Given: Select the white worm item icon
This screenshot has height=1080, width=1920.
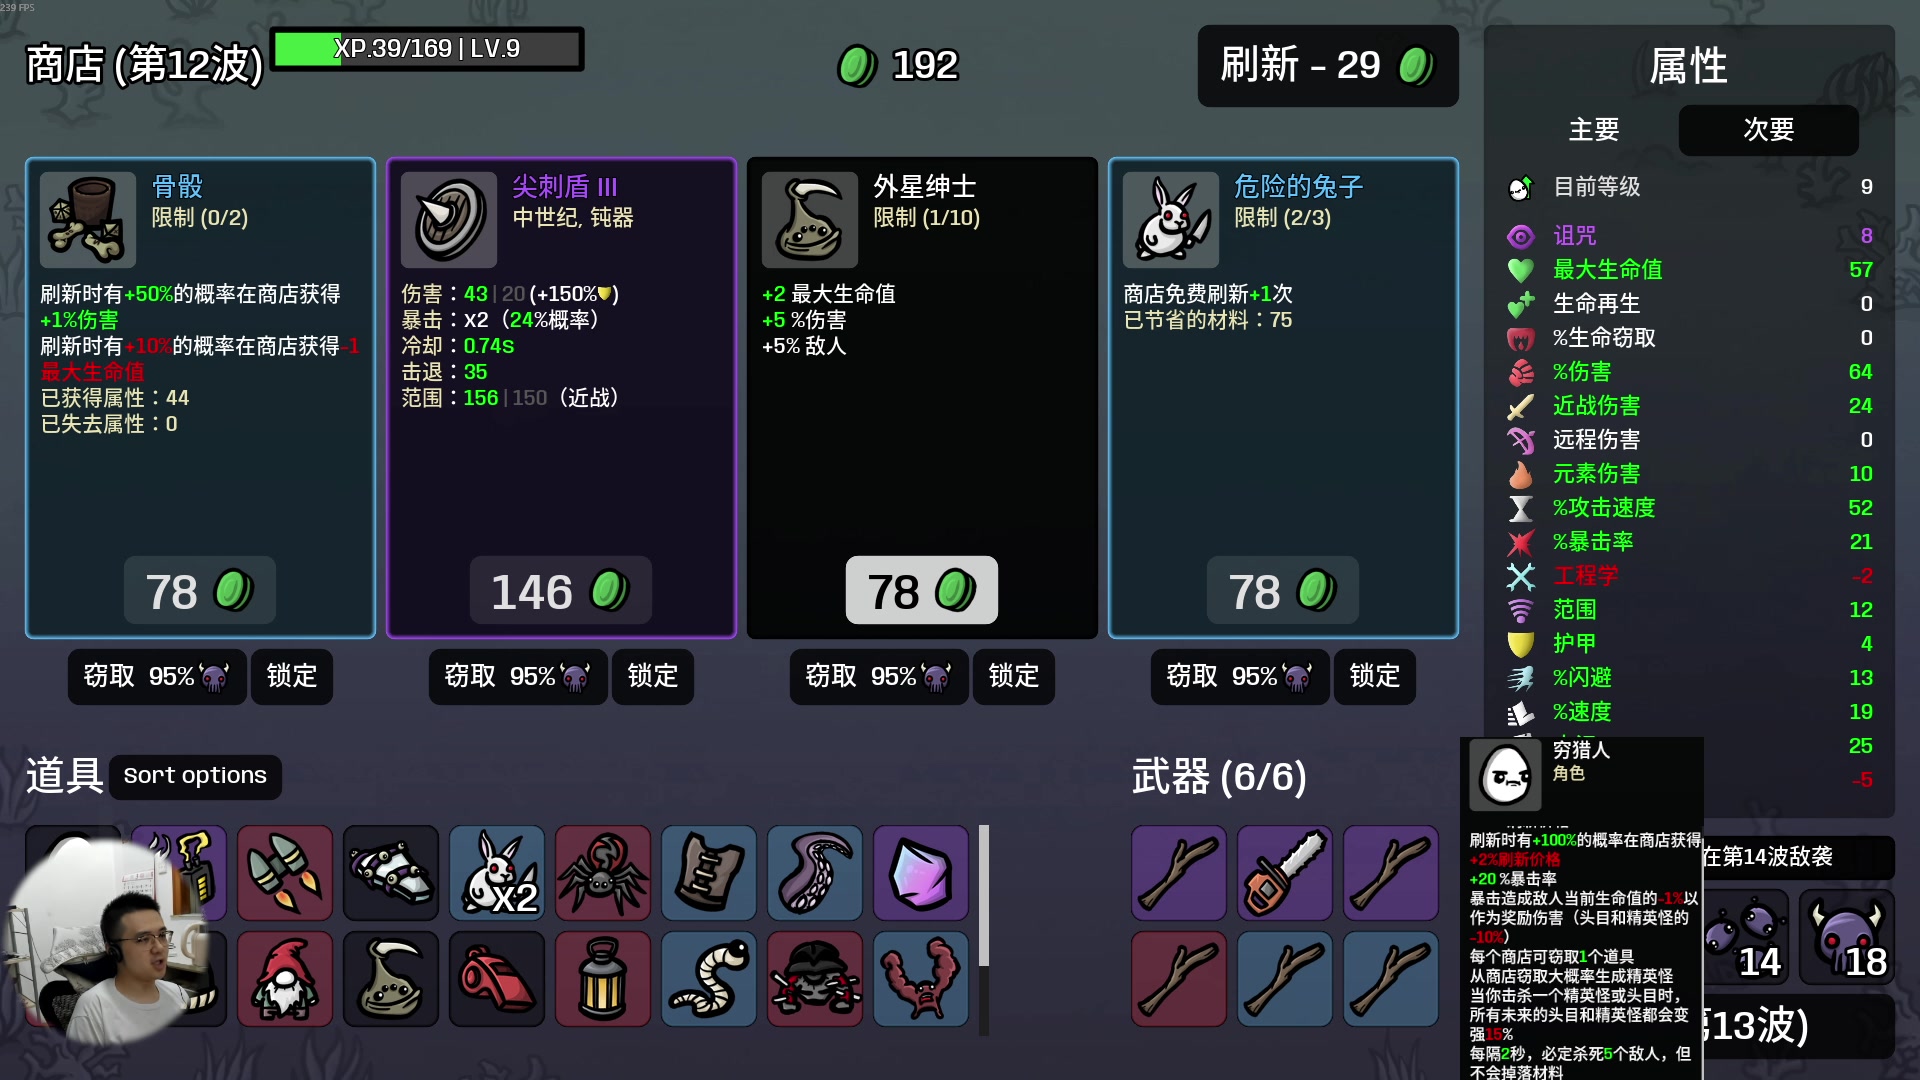Looking at the screenshot, I should [x=709, y=979].
